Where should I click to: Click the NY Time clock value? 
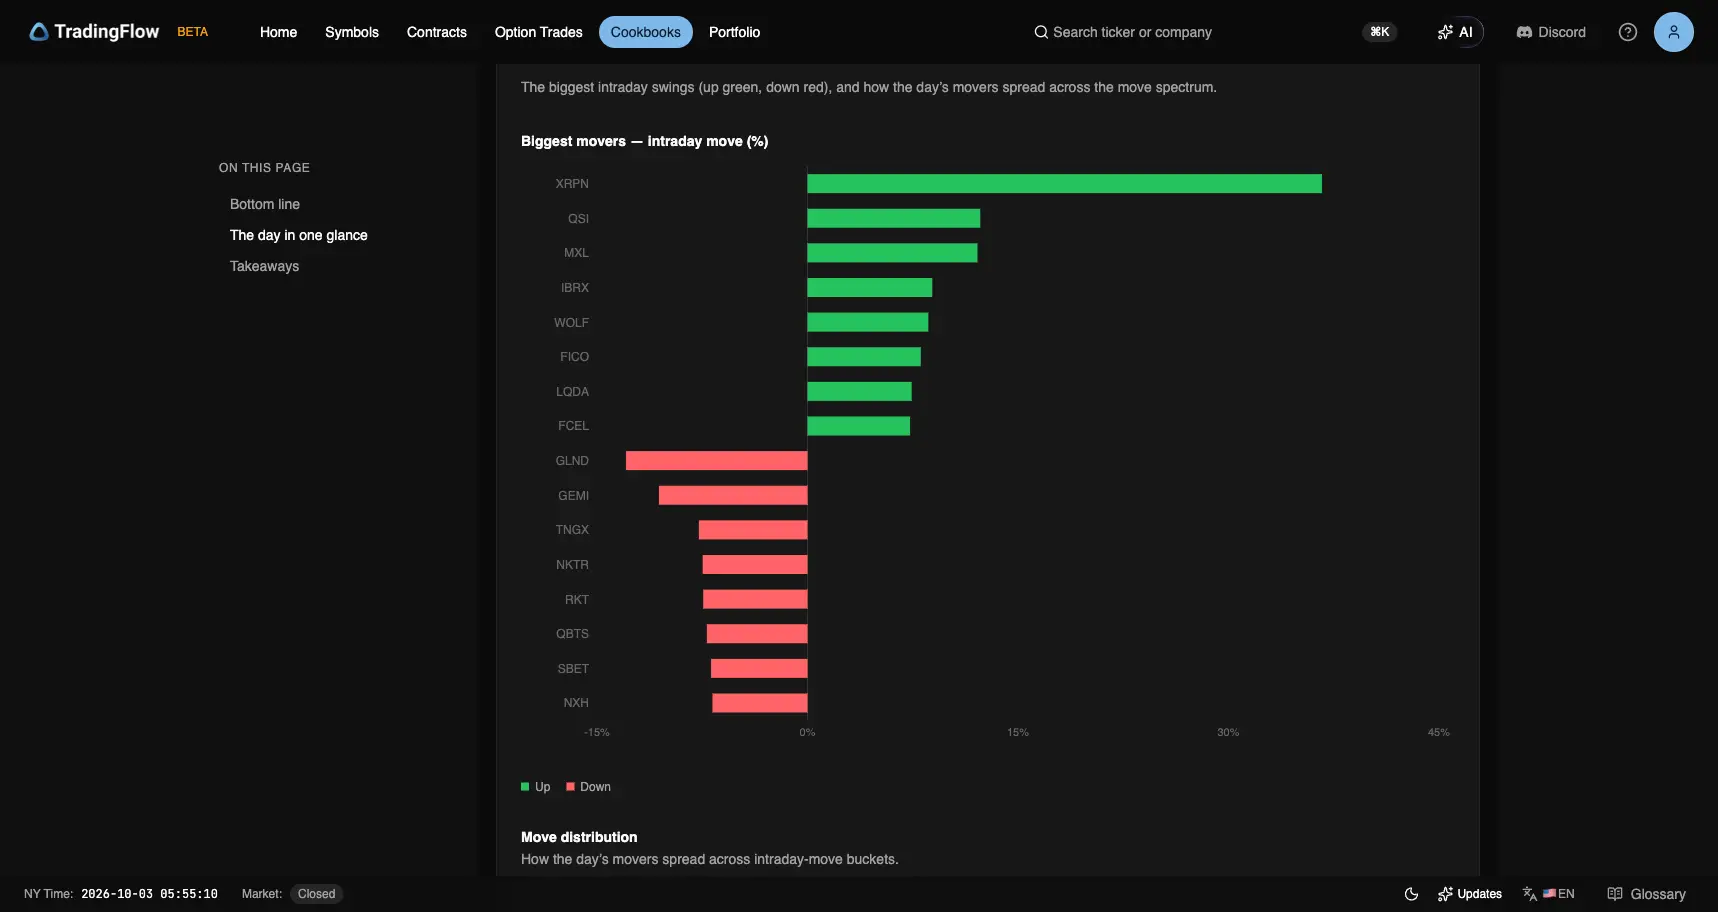pos(149,894)
